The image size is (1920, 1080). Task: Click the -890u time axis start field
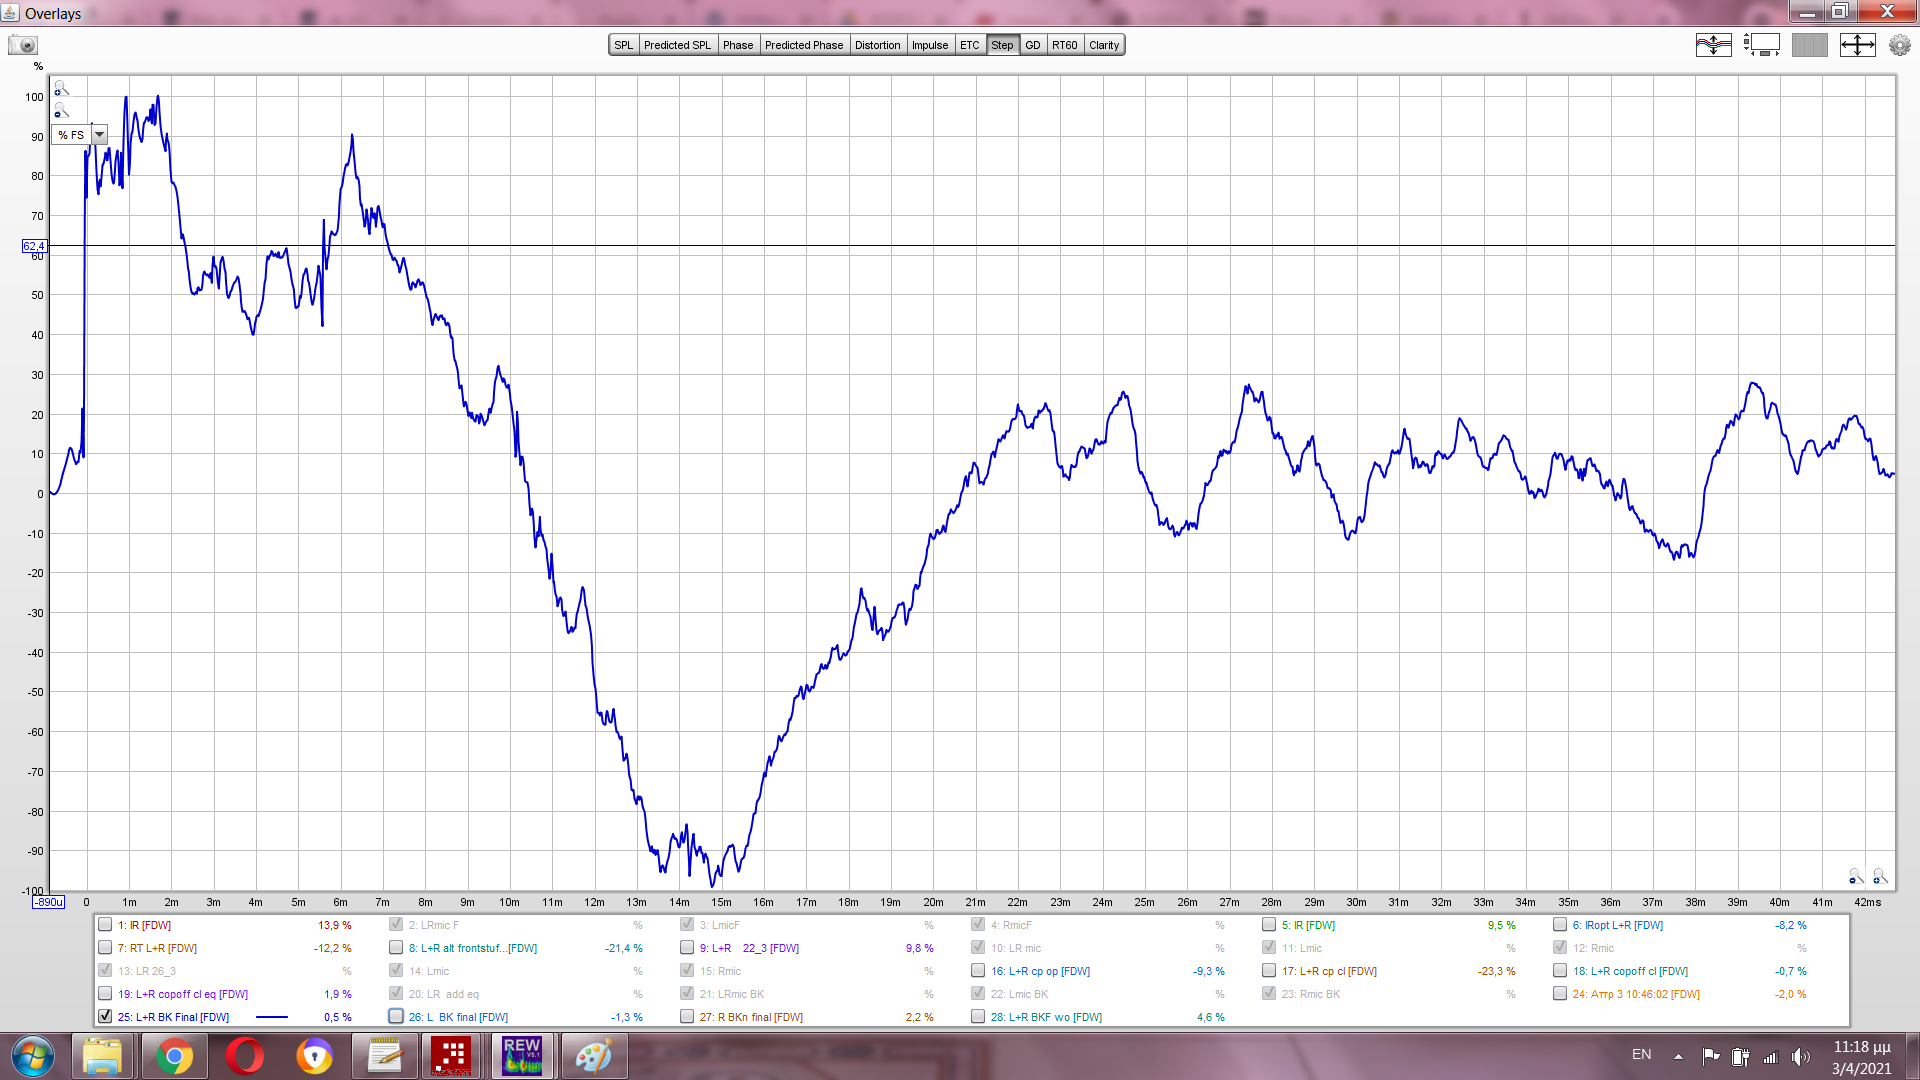48,902
